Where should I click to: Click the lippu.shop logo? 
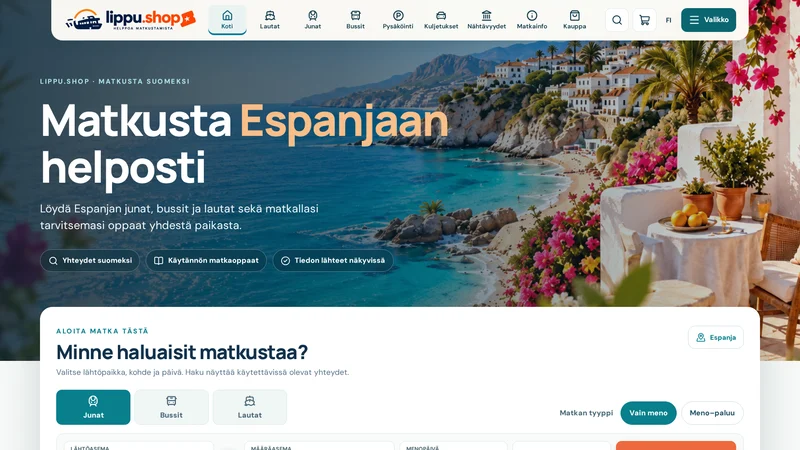(131, 20)
